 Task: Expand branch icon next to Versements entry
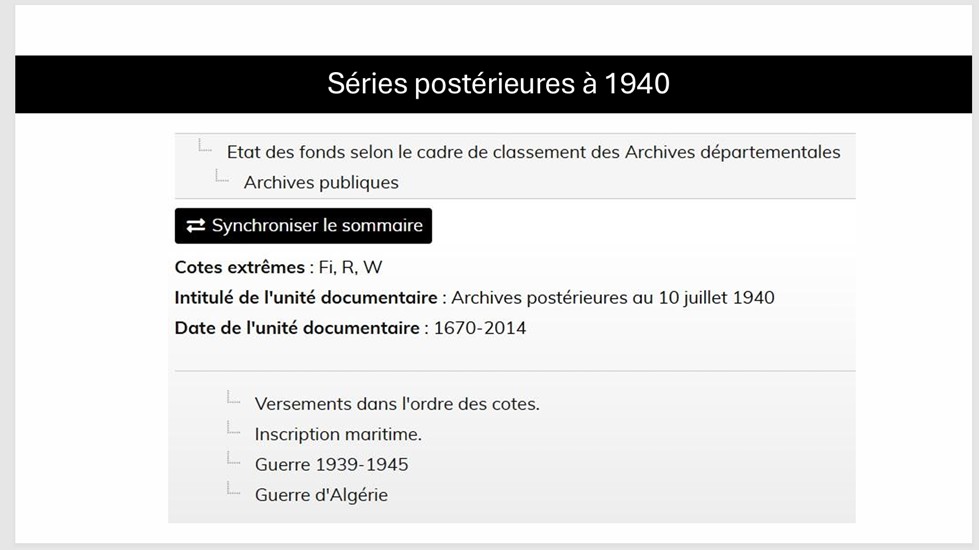(233, 397)
